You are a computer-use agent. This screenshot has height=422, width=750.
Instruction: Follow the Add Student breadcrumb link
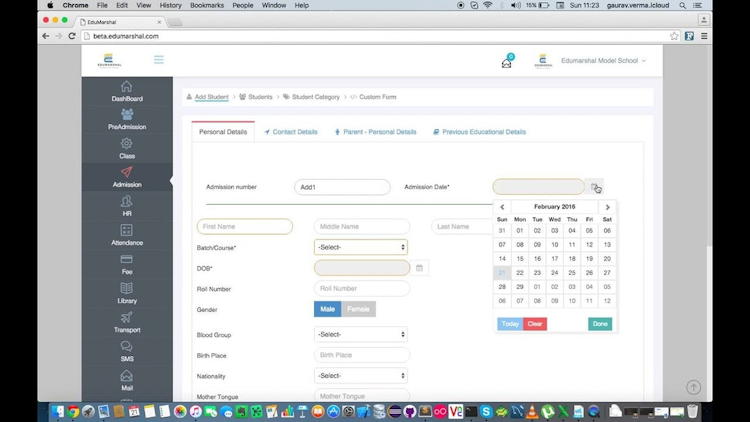tap(211, 97)
